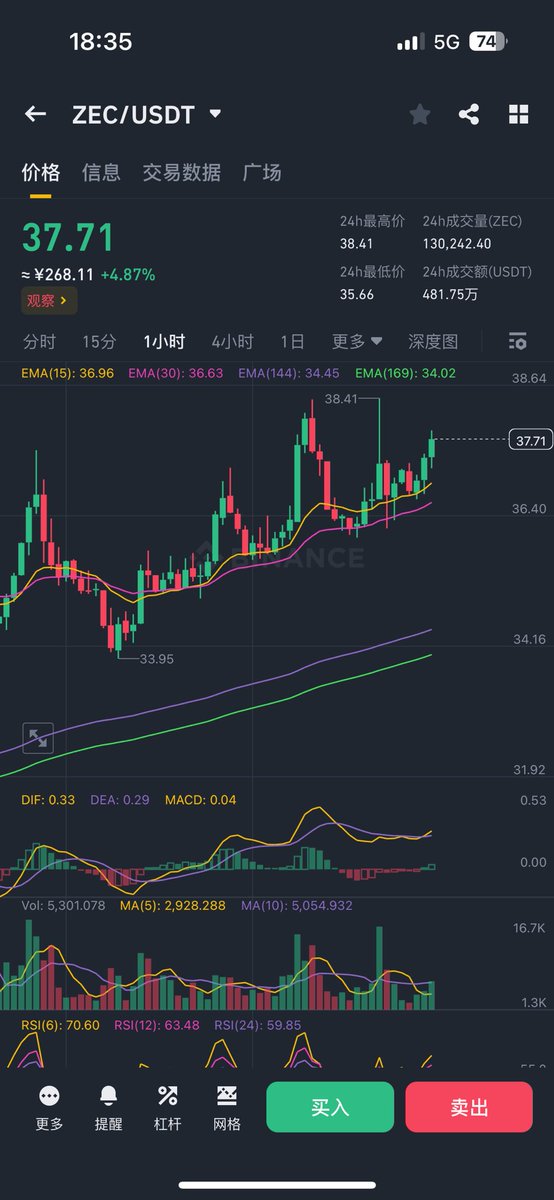
Task: Open 杠杆 margin trading icon
Action: pos(168,1108)
